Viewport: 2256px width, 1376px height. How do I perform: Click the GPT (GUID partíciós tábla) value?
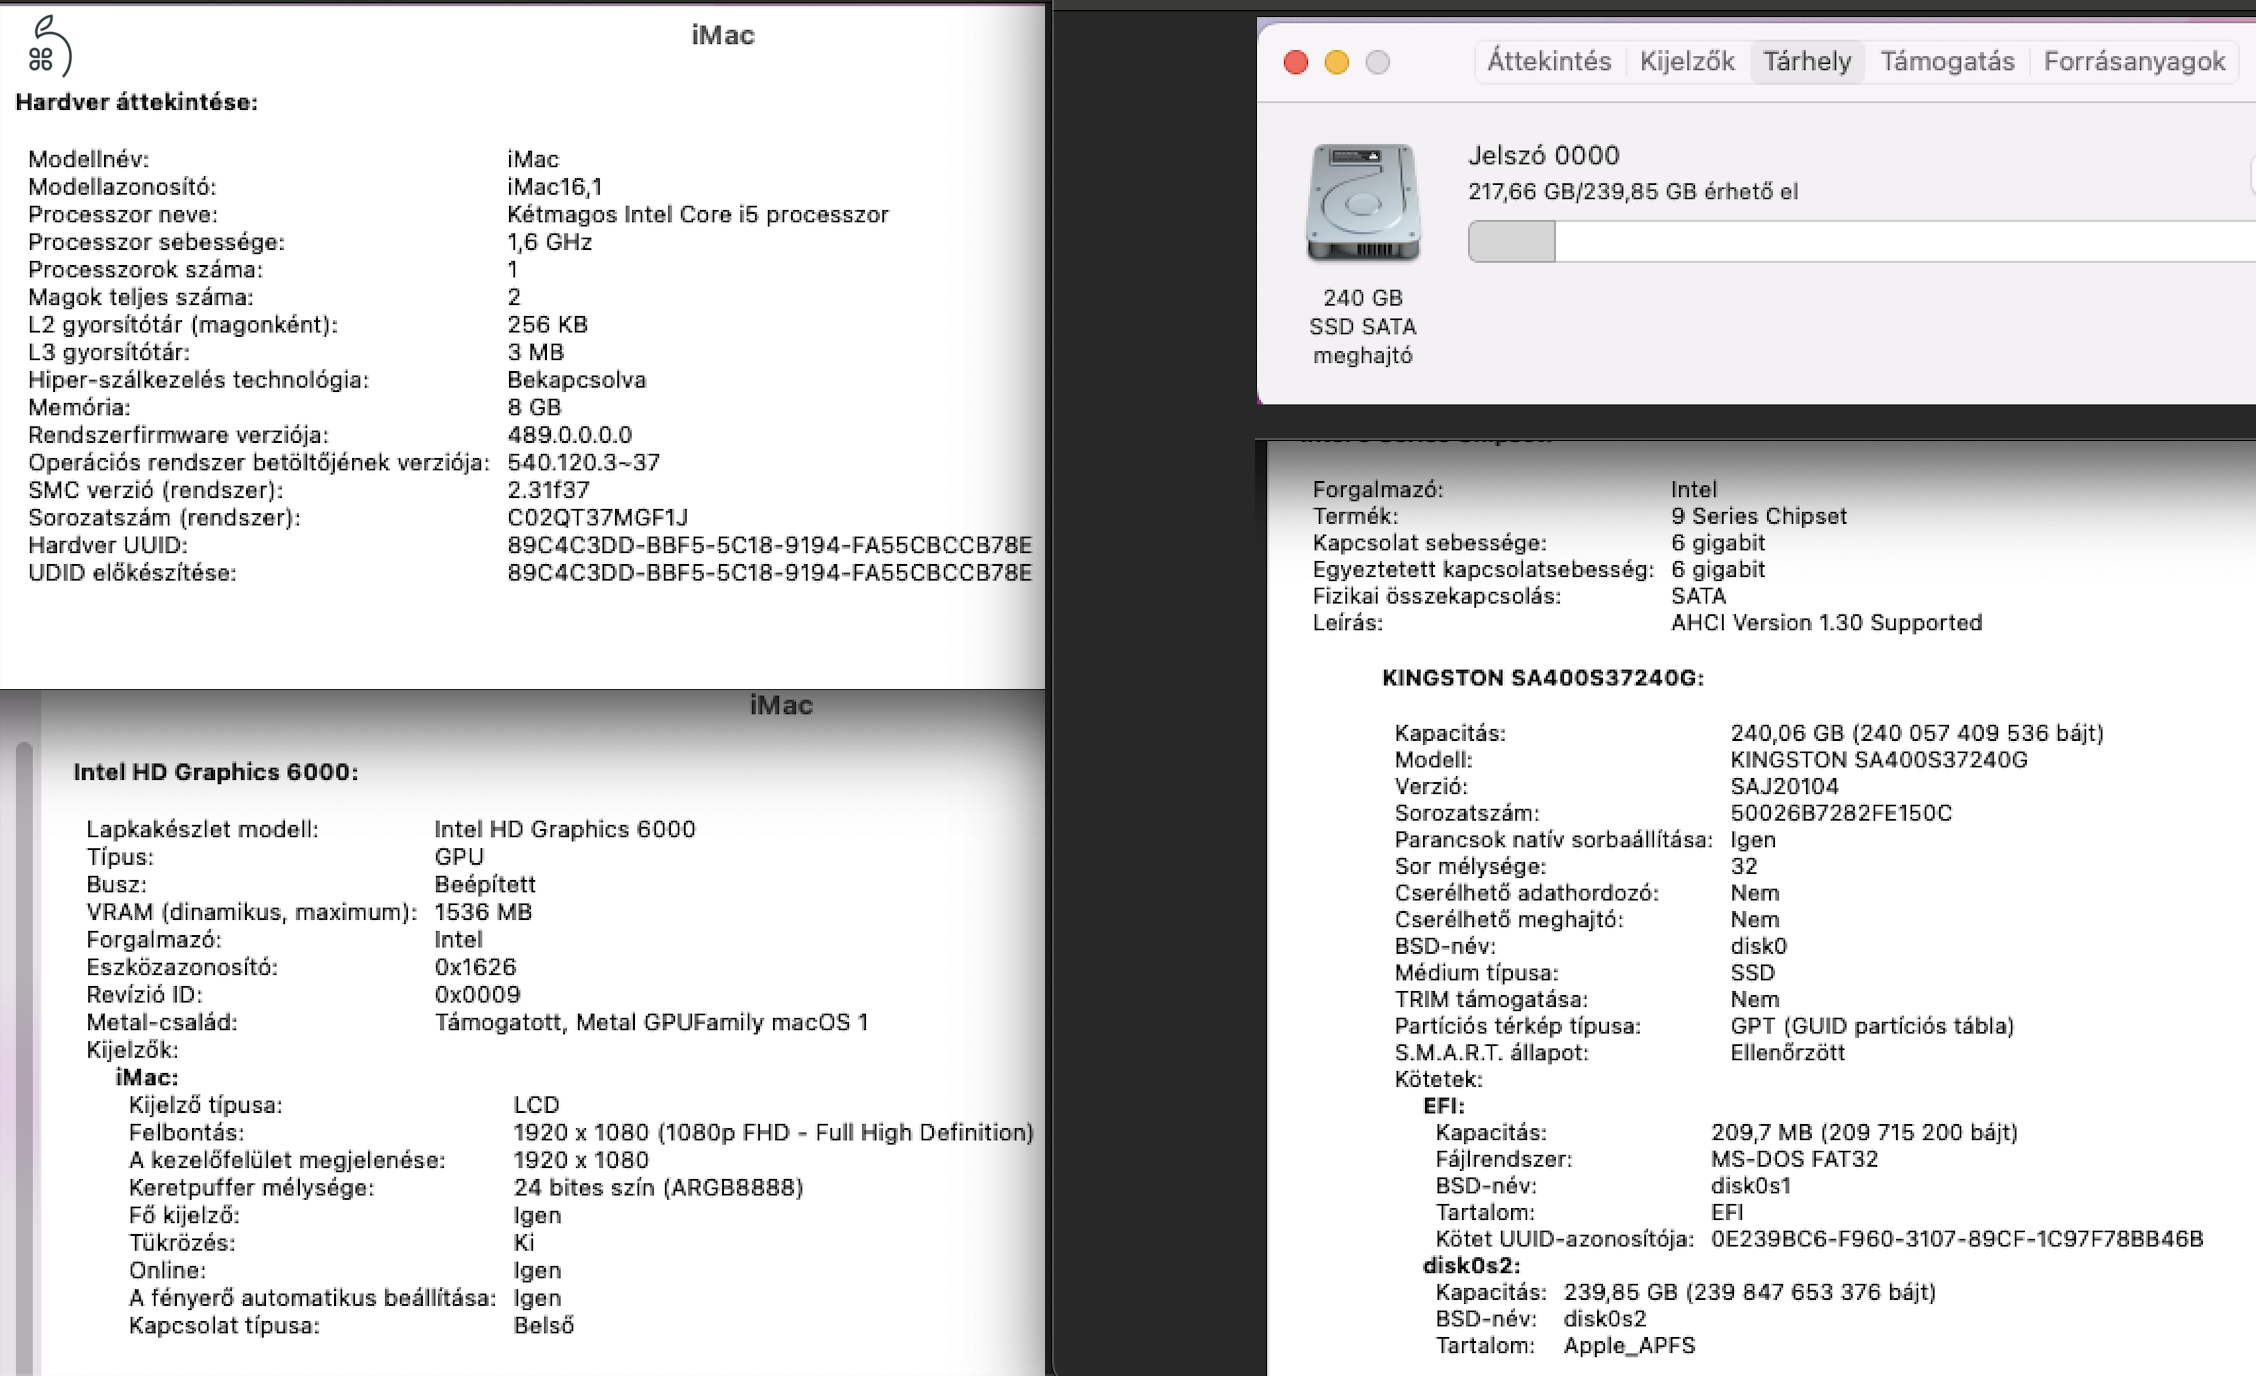coord(1872,1026)
